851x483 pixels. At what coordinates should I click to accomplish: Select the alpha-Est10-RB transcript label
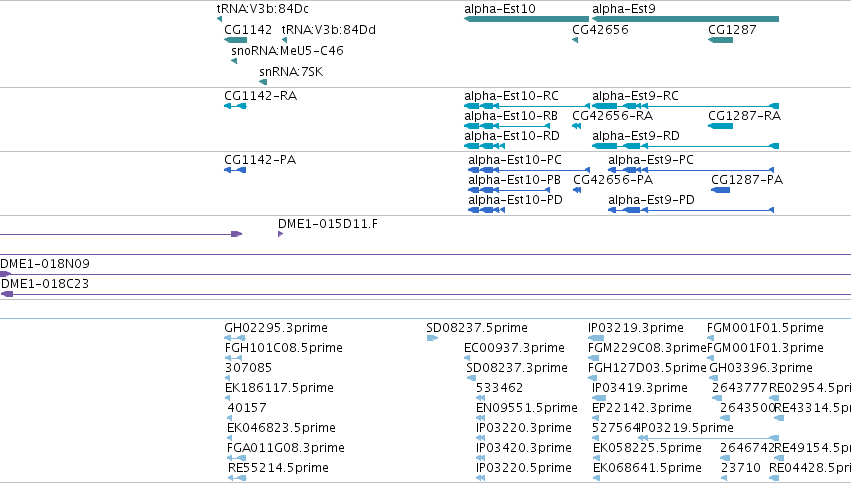pyautogui.click(x=511, y=116)
